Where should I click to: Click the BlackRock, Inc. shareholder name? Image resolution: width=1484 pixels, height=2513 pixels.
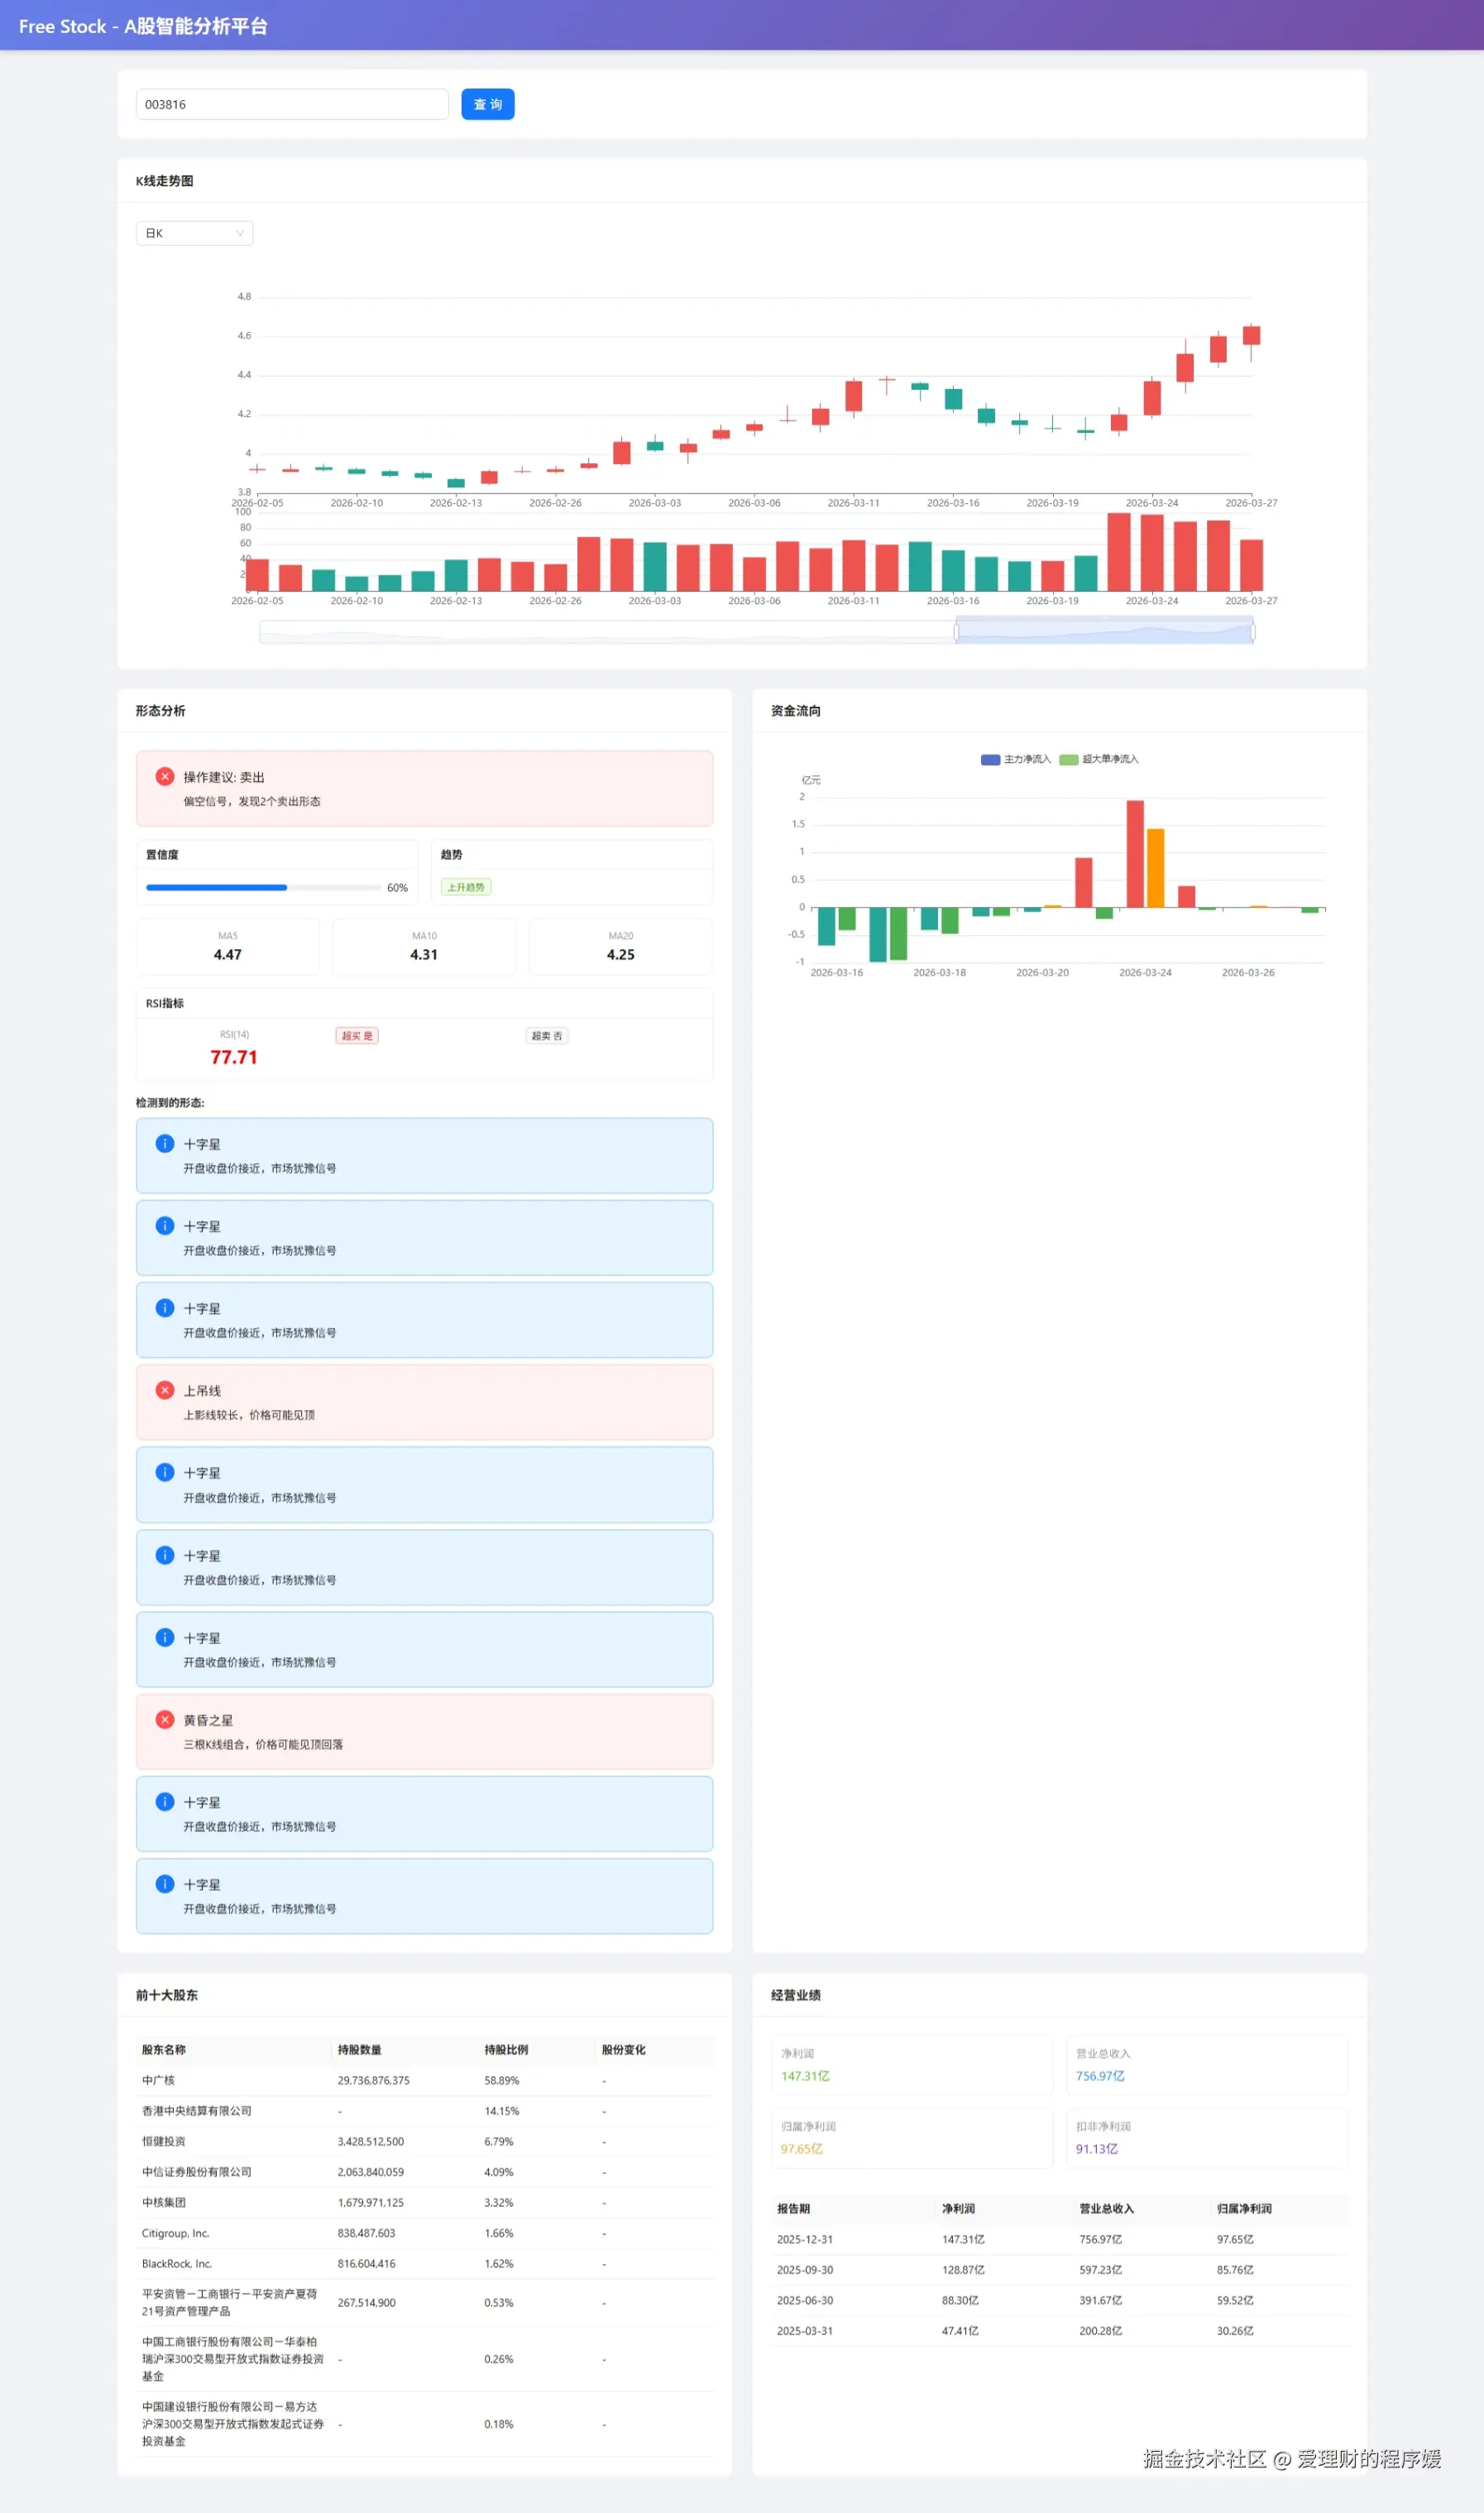pyautogui.click(x=176, y=2263)
